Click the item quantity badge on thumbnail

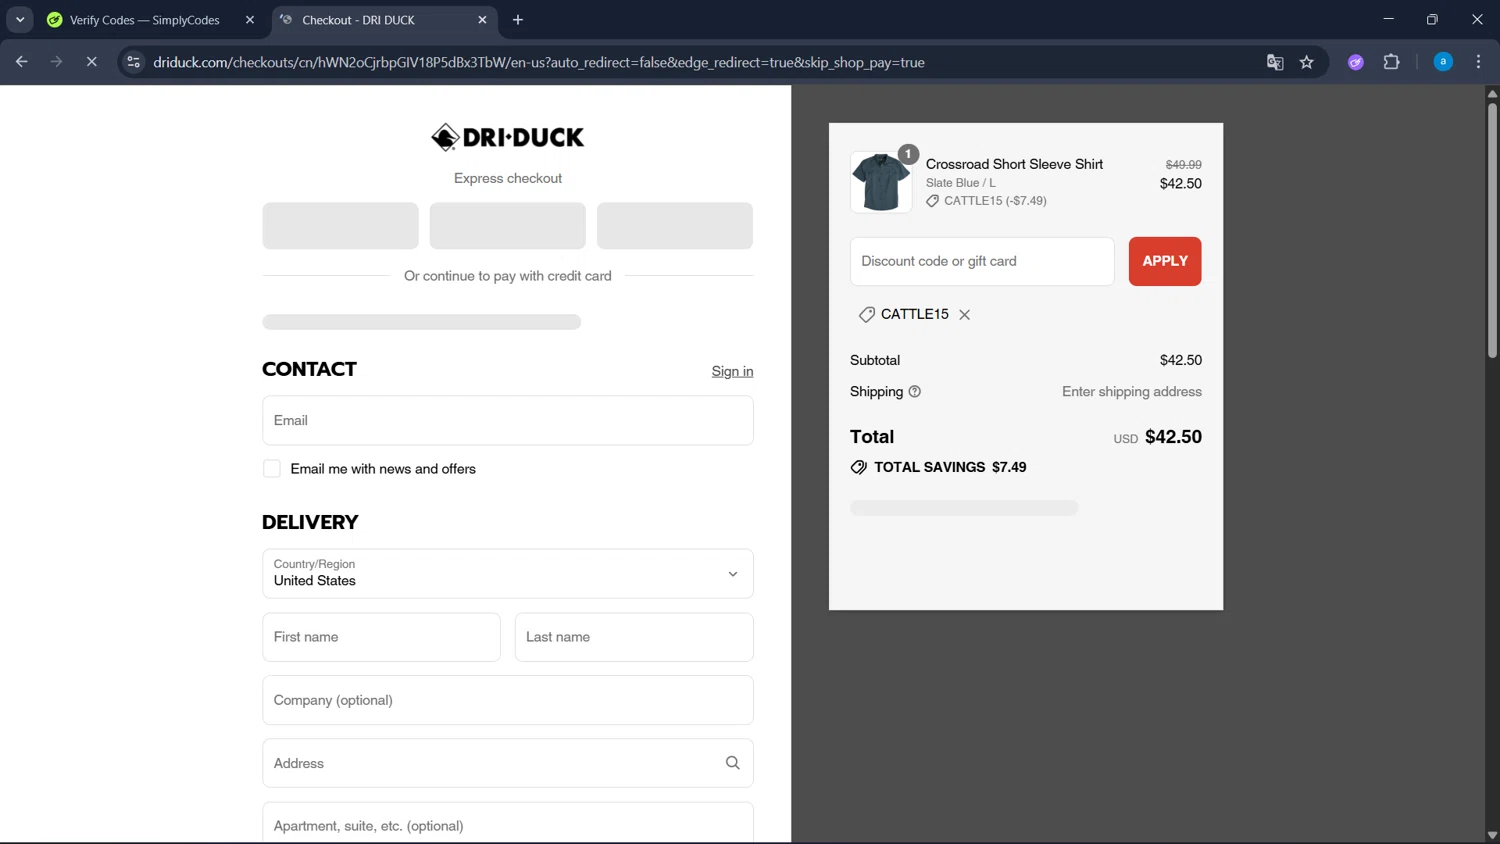click(x=908, y=154)
